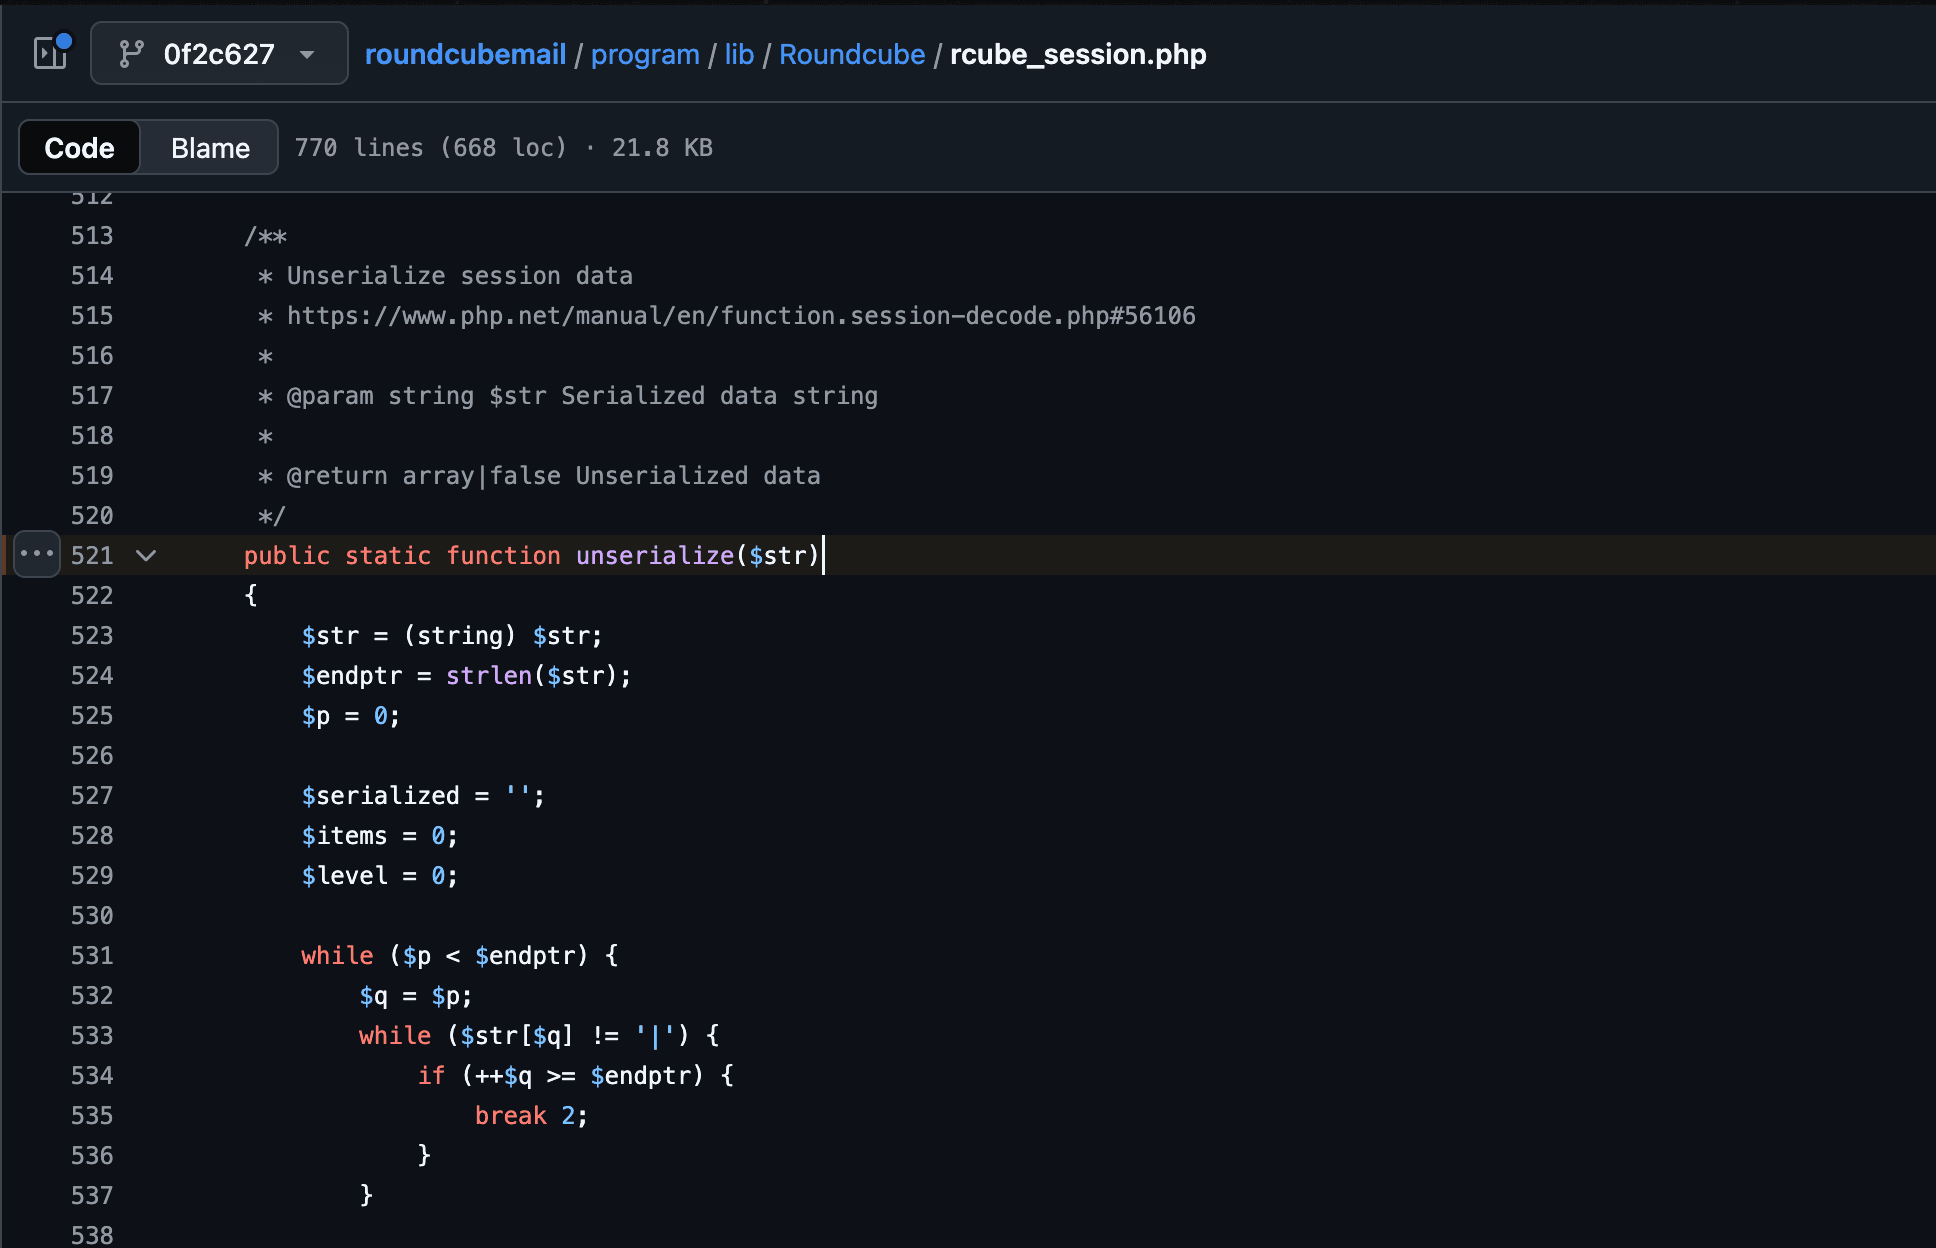1936x1248 pixels.
Task: Click '$items = 0;' on line 528
Action: 380,835
